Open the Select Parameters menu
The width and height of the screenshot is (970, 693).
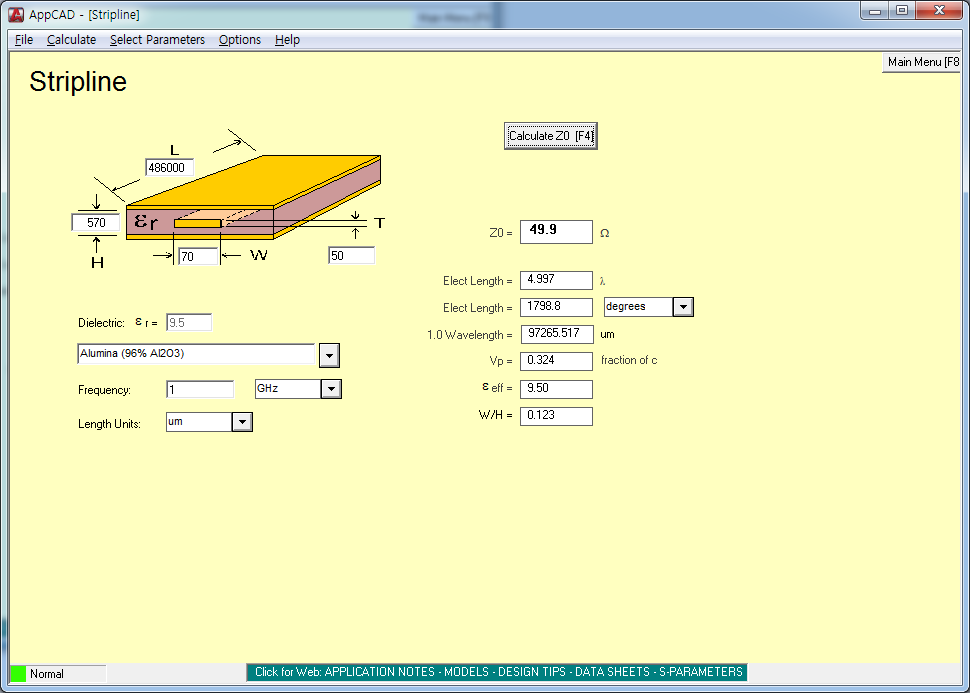(157, 40)
